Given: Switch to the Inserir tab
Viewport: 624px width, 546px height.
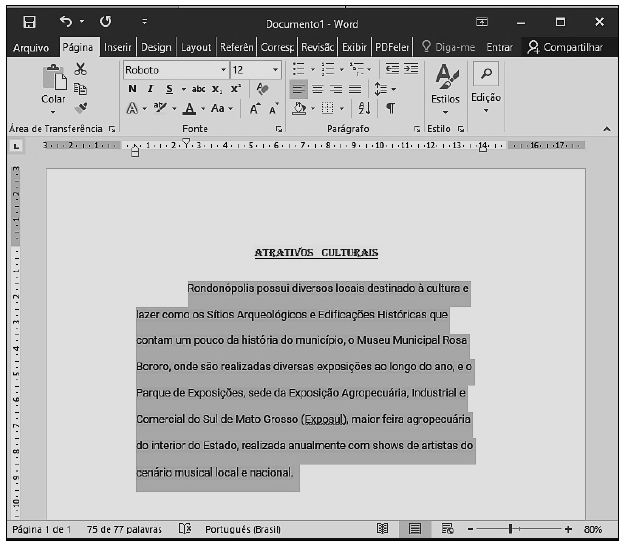Looking at the screenshot, I should (x=118, y=47).
